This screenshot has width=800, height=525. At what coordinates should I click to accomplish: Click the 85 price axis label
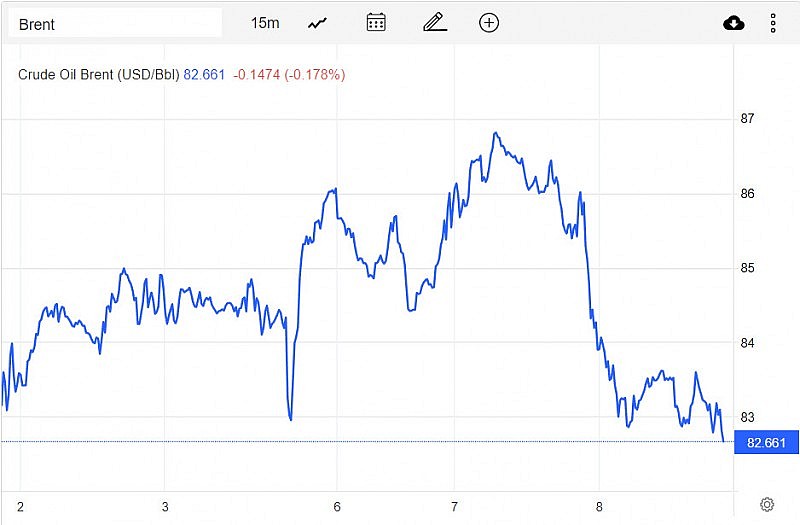pos(747,268)
